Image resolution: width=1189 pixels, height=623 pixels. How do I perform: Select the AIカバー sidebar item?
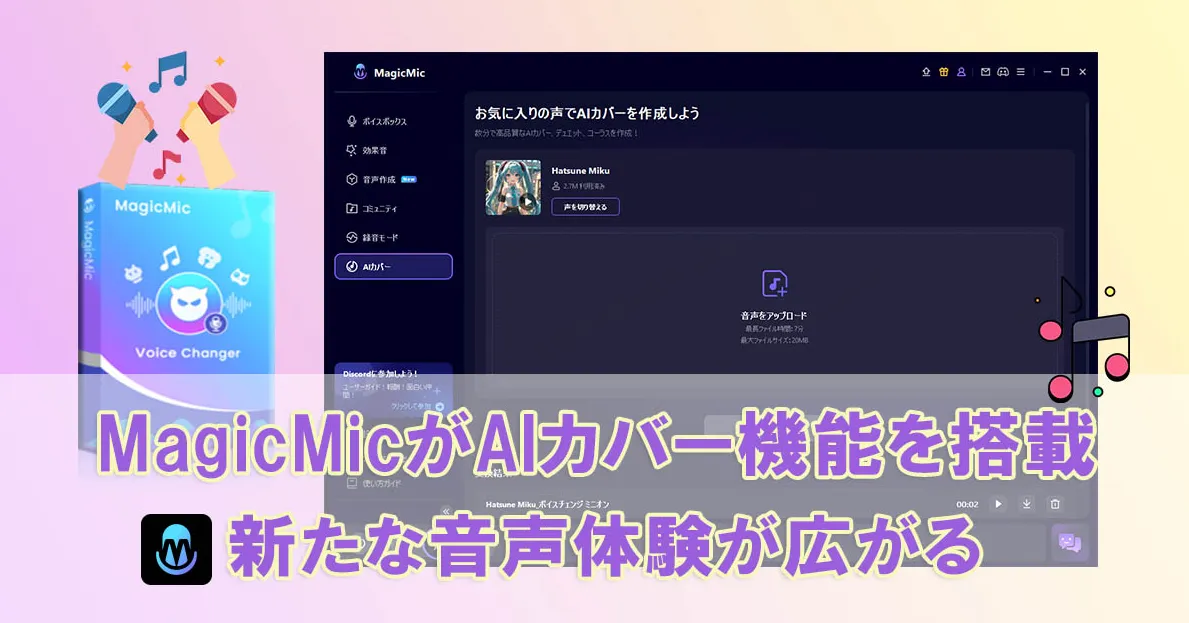[x=393, y=266]
